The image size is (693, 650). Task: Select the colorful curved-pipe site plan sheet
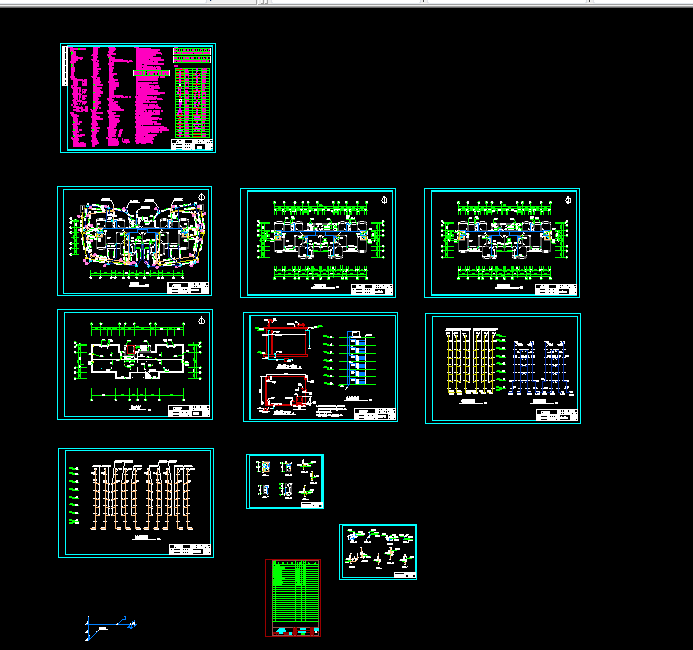134,241
